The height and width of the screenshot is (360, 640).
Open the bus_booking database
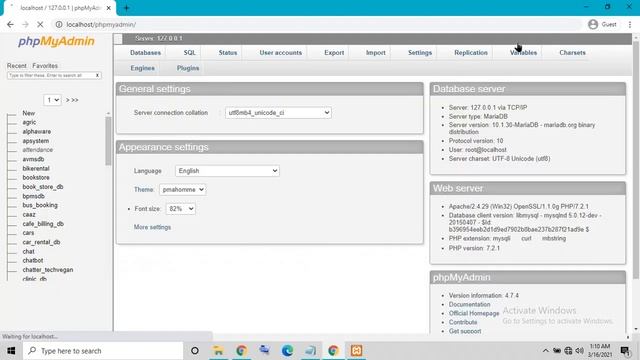coord(40,205)
